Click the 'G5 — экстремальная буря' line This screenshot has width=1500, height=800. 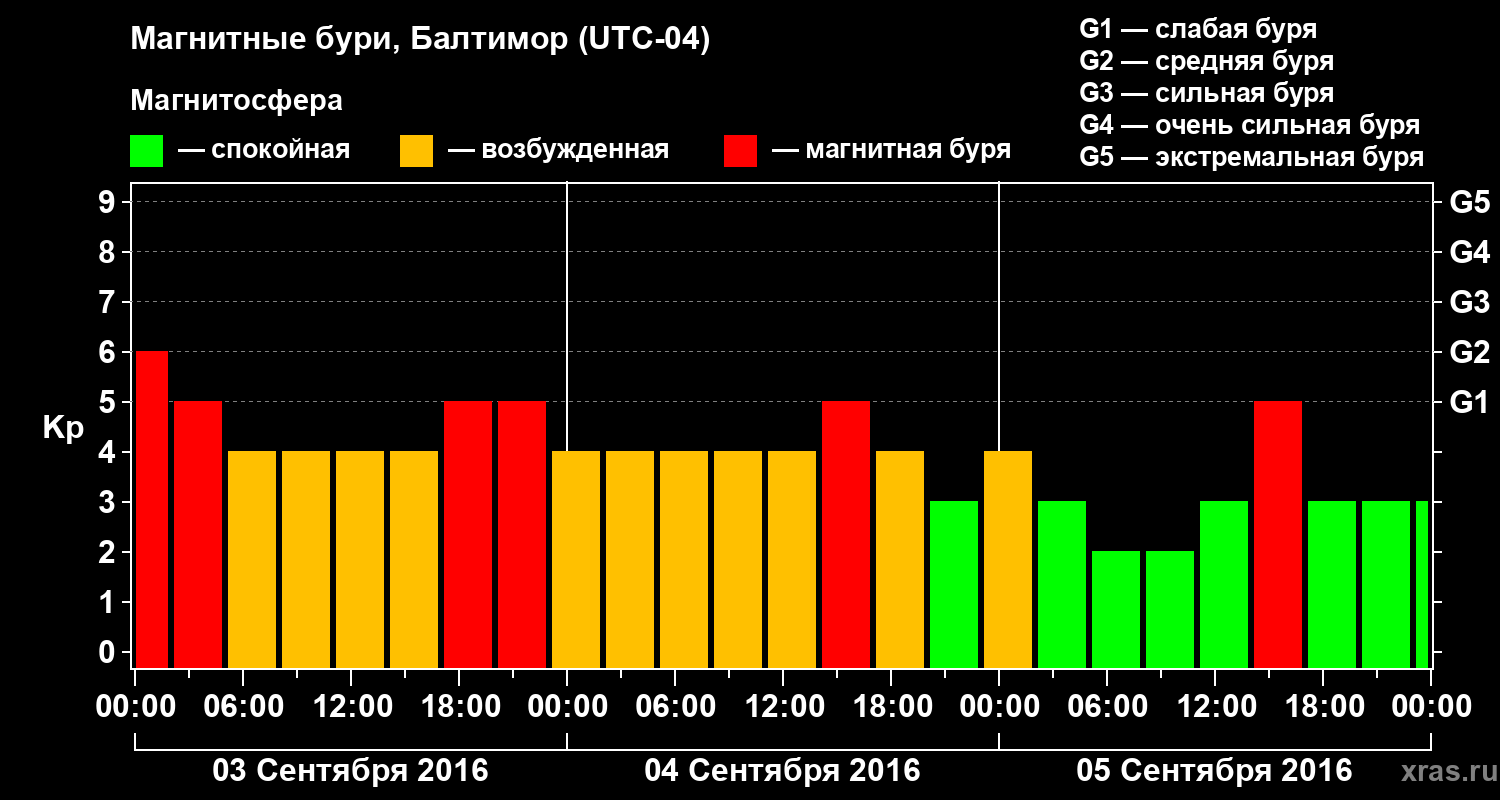tap(1251, 157)
